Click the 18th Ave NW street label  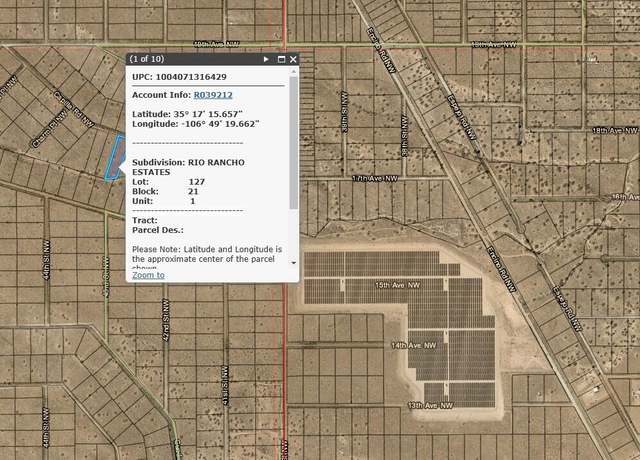(x=615, y=131)
